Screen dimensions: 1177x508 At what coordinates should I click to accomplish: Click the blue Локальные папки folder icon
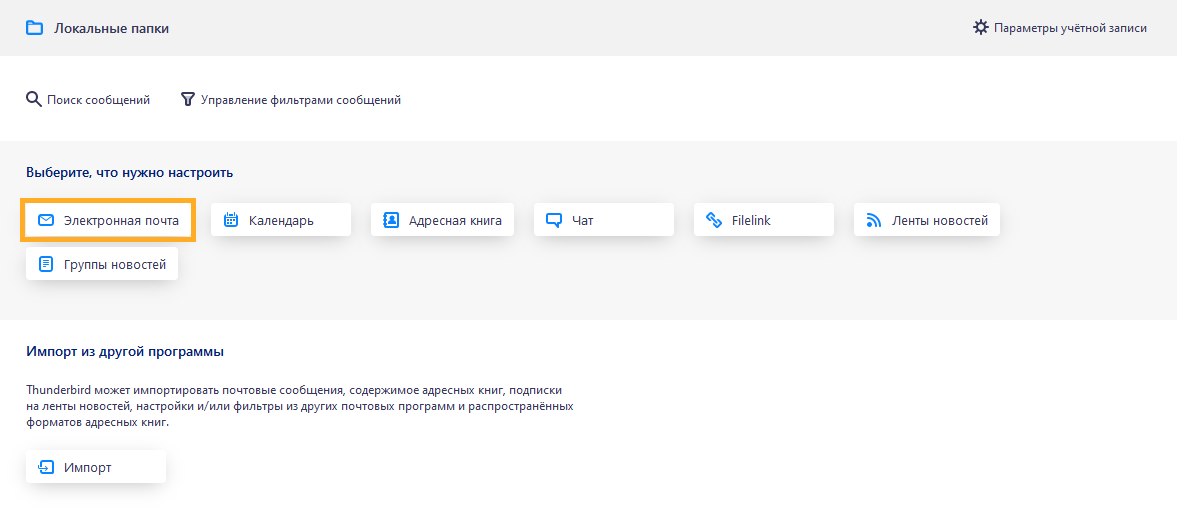(x=35, y=29)
